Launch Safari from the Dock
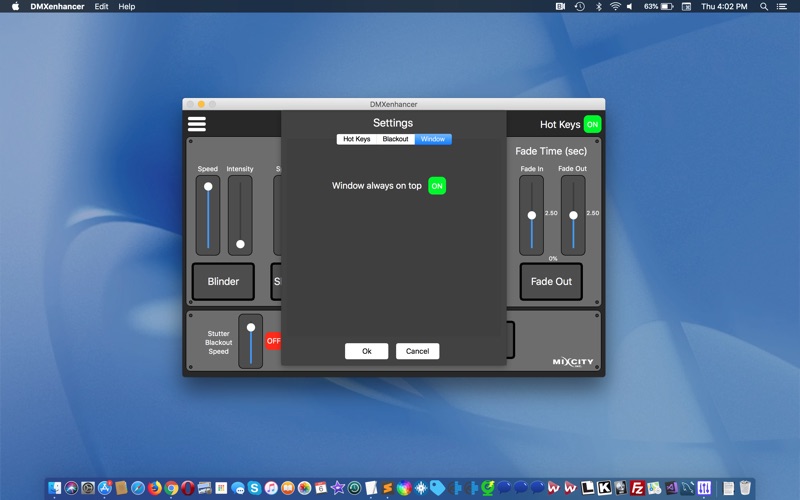The width and height of the screenshot is (800, 500). 138,488
